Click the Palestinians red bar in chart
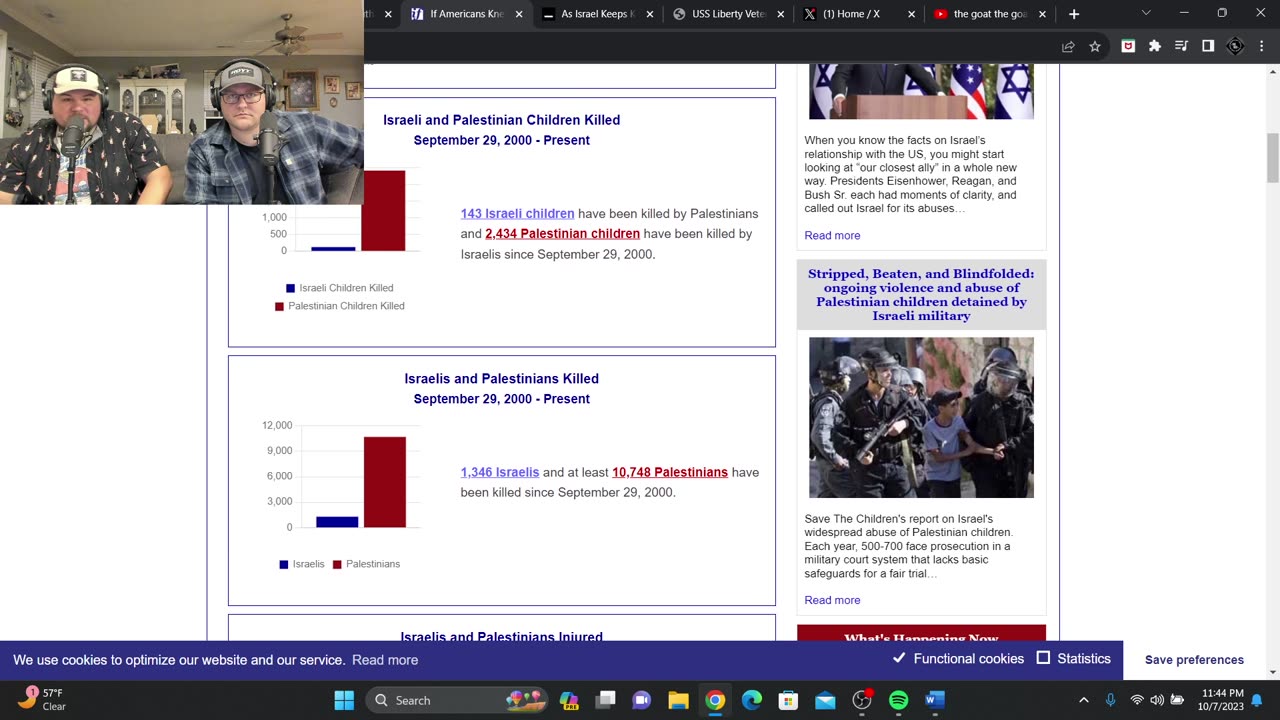 (385, 482)
